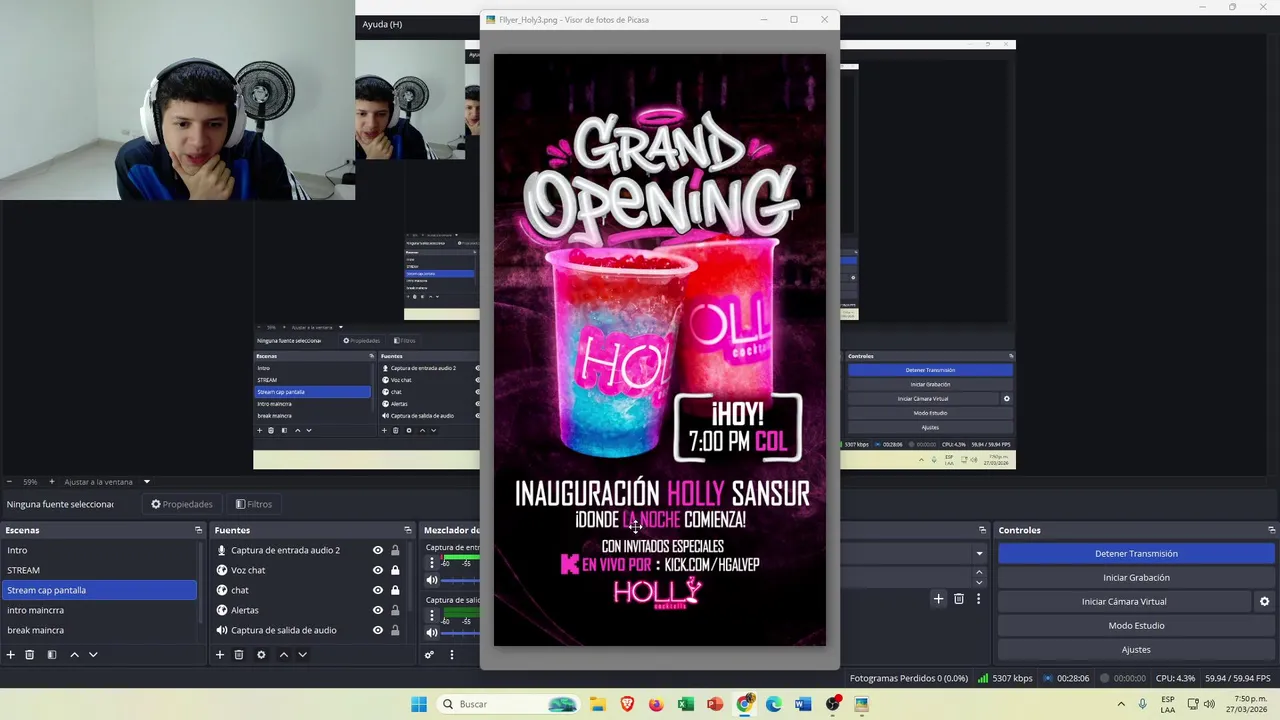Open OBS Studio taskbar icon
Viewport: 1280px width, 720px height.
(x=832, y=704)
